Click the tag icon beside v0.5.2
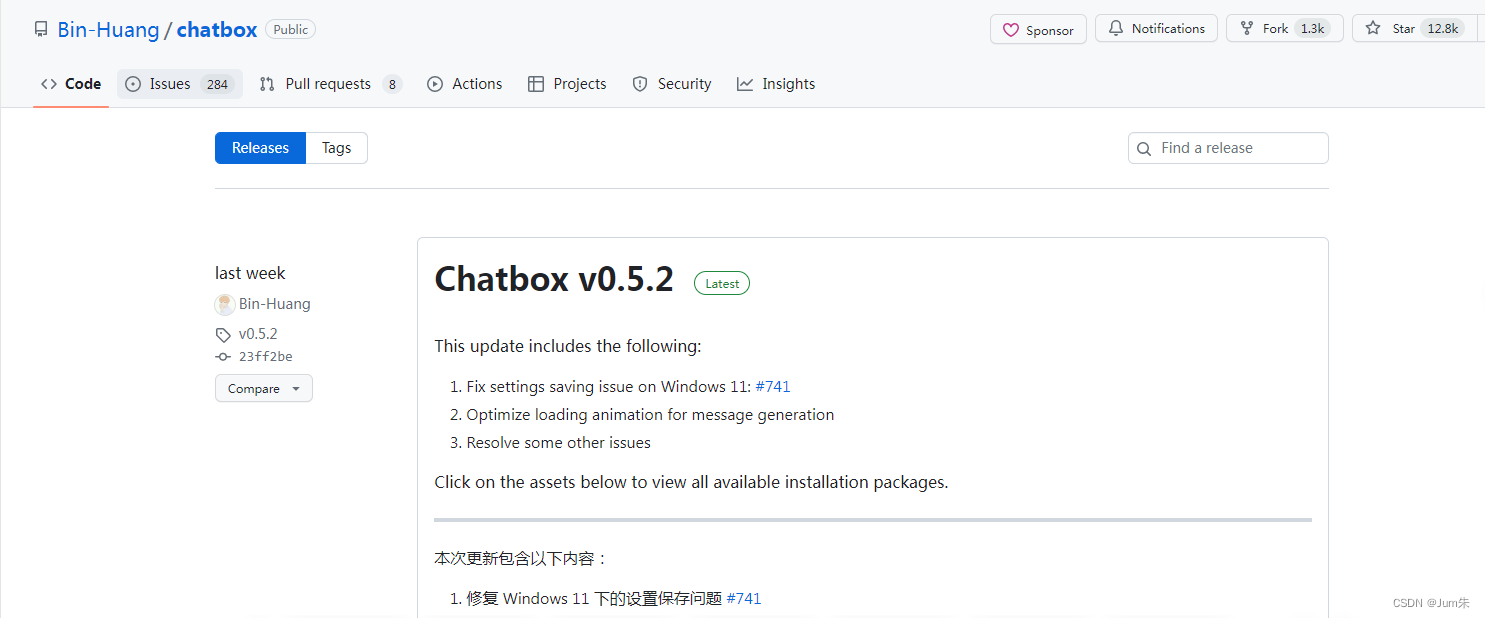Viewport: 1485px width, 618px height. click(223, 334)
